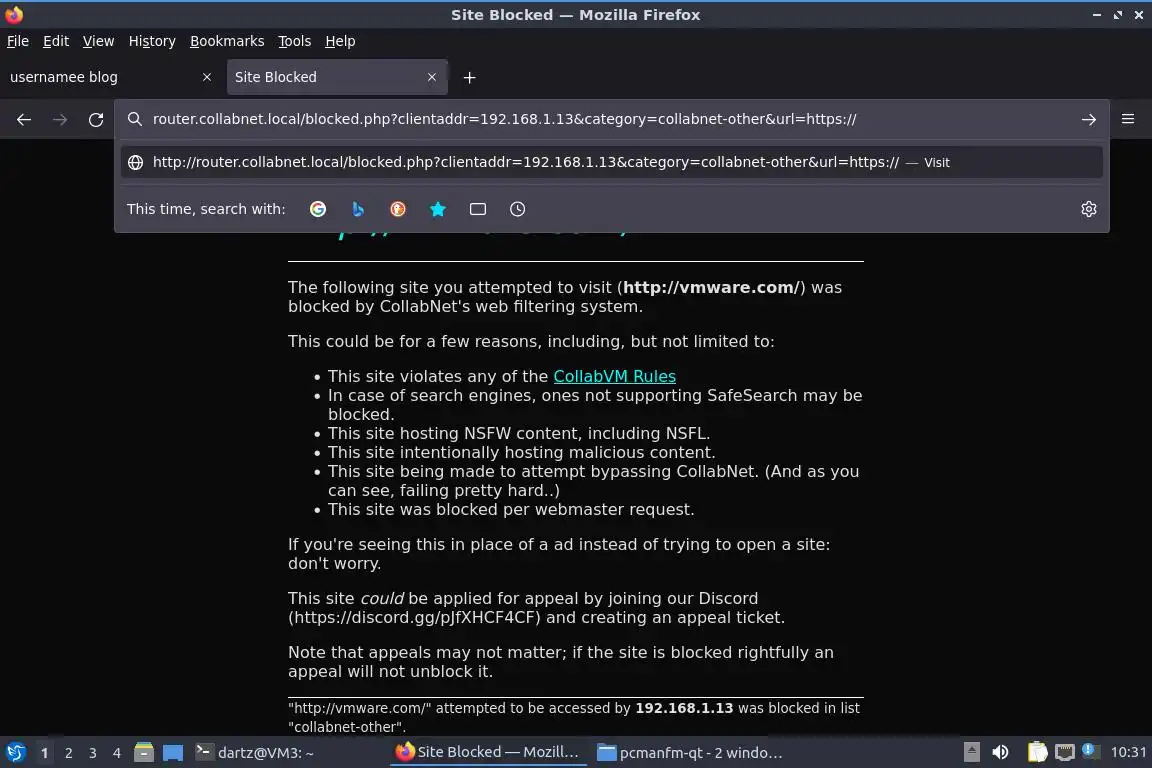1152x768 pixels.
Task: Select the Site Blocked tab
Action: (337, 77)
